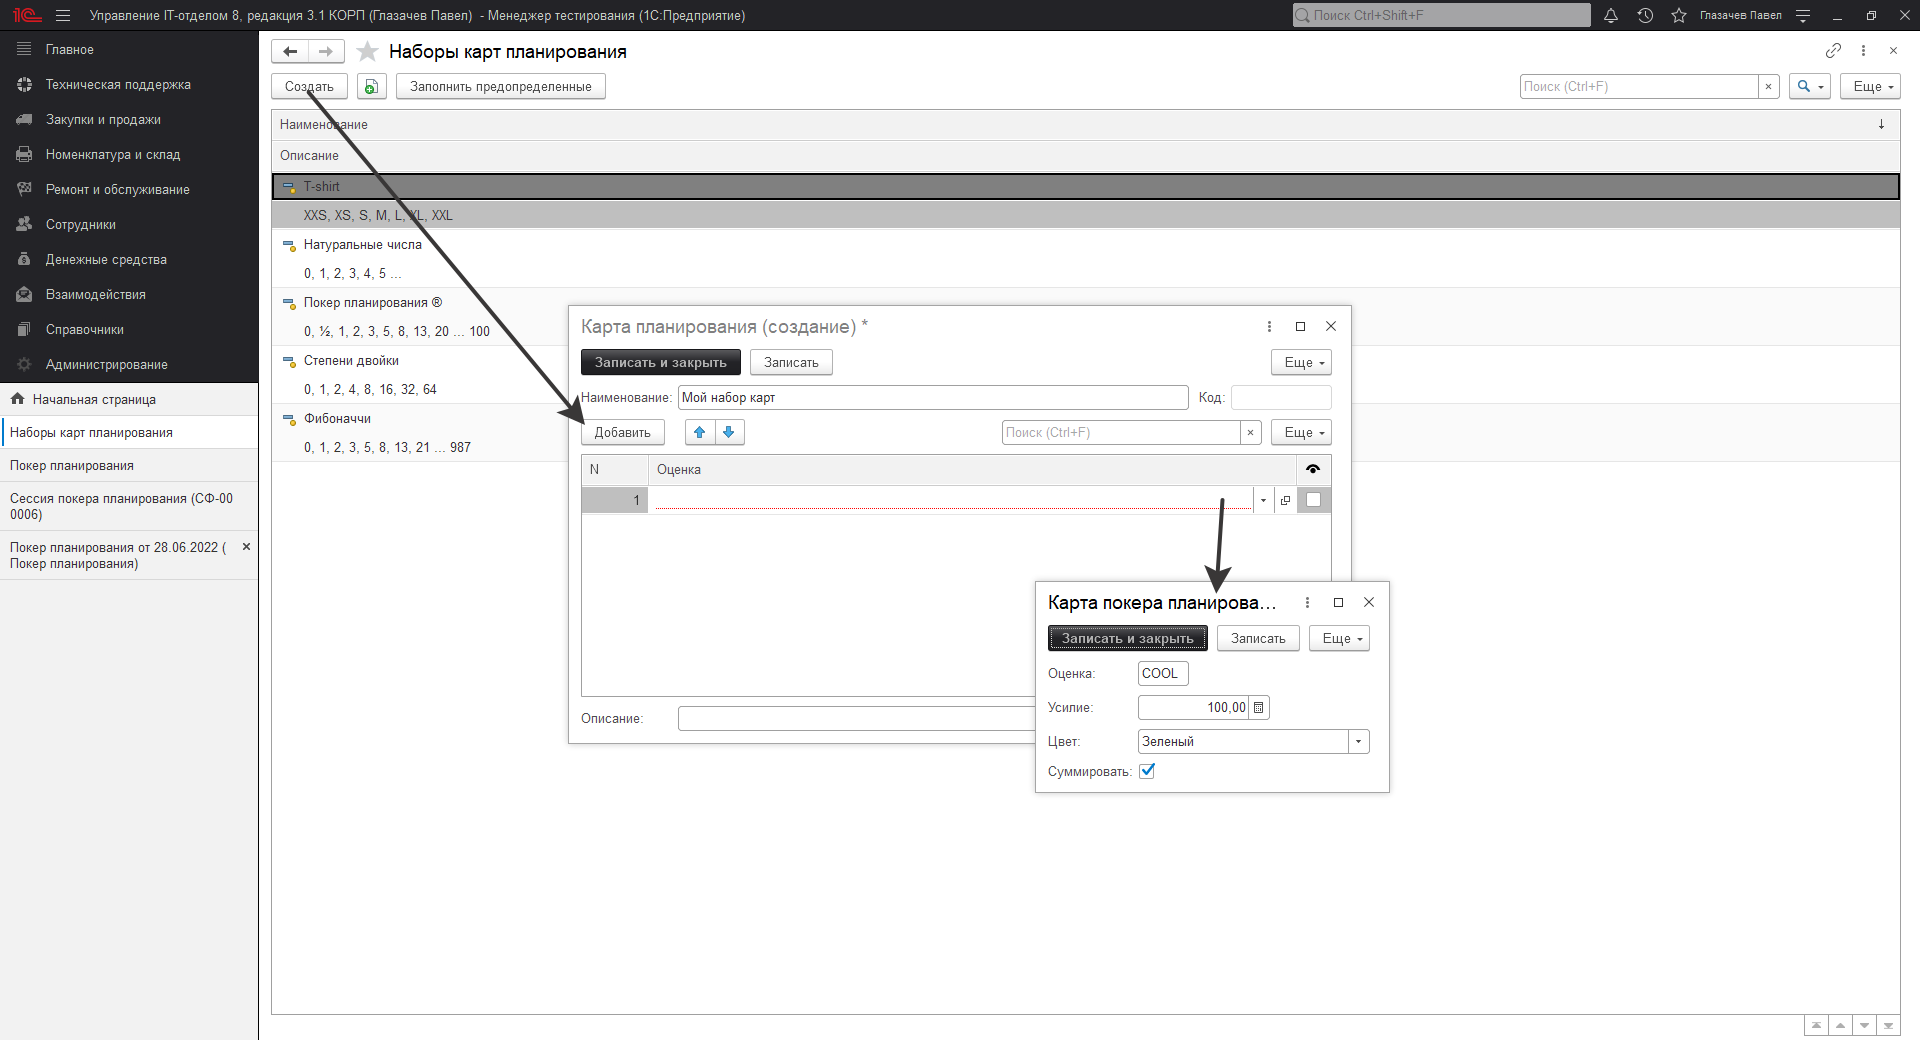Switch to Покер планирования tab

pyautogui.click(x=72, y=466)
